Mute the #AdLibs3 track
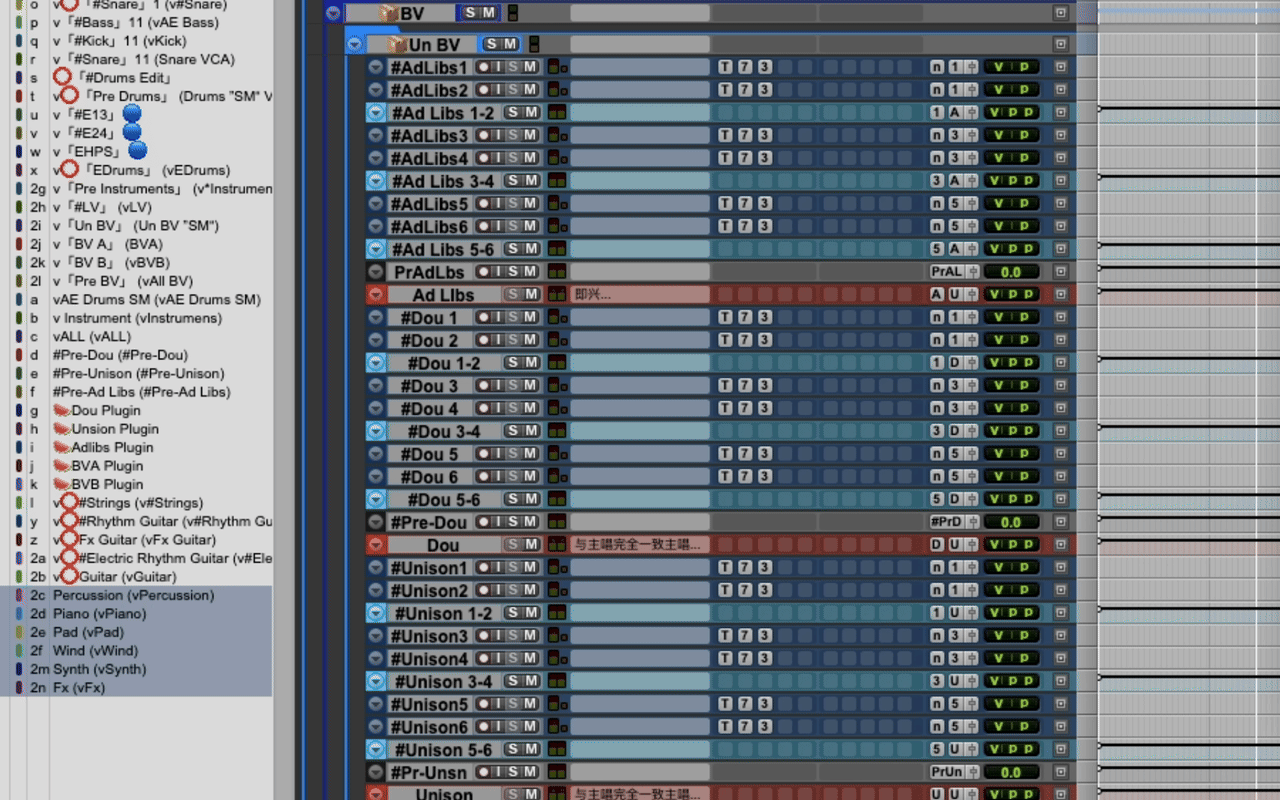Viewport: 1280px width, 800px height. click(530, 135)
